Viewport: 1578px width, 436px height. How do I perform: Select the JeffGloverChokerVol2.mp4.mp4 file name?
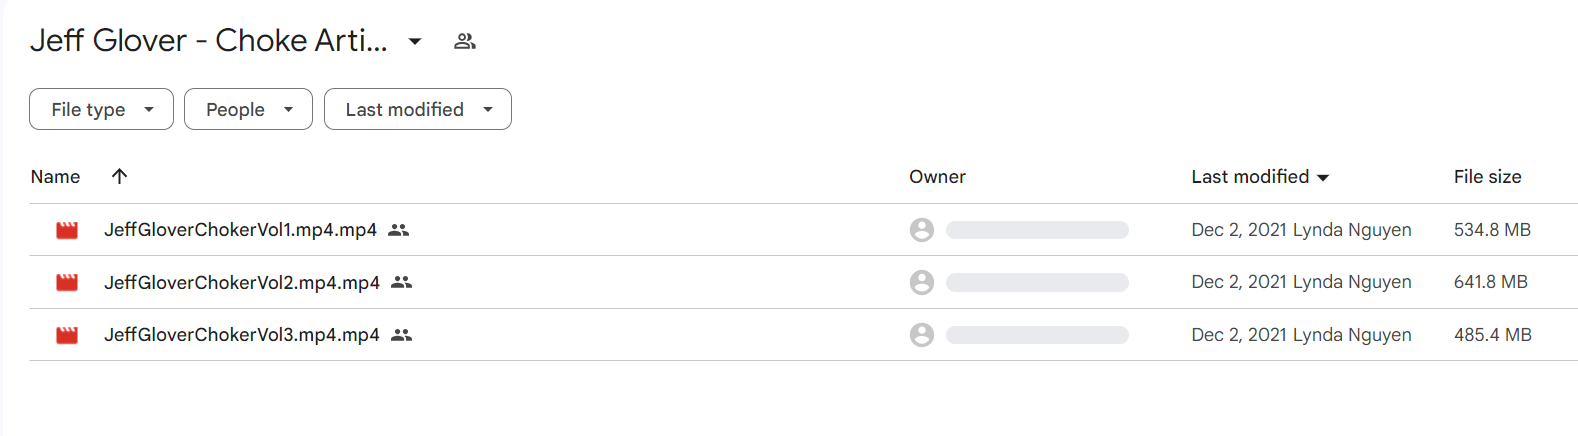pos(242,282)
